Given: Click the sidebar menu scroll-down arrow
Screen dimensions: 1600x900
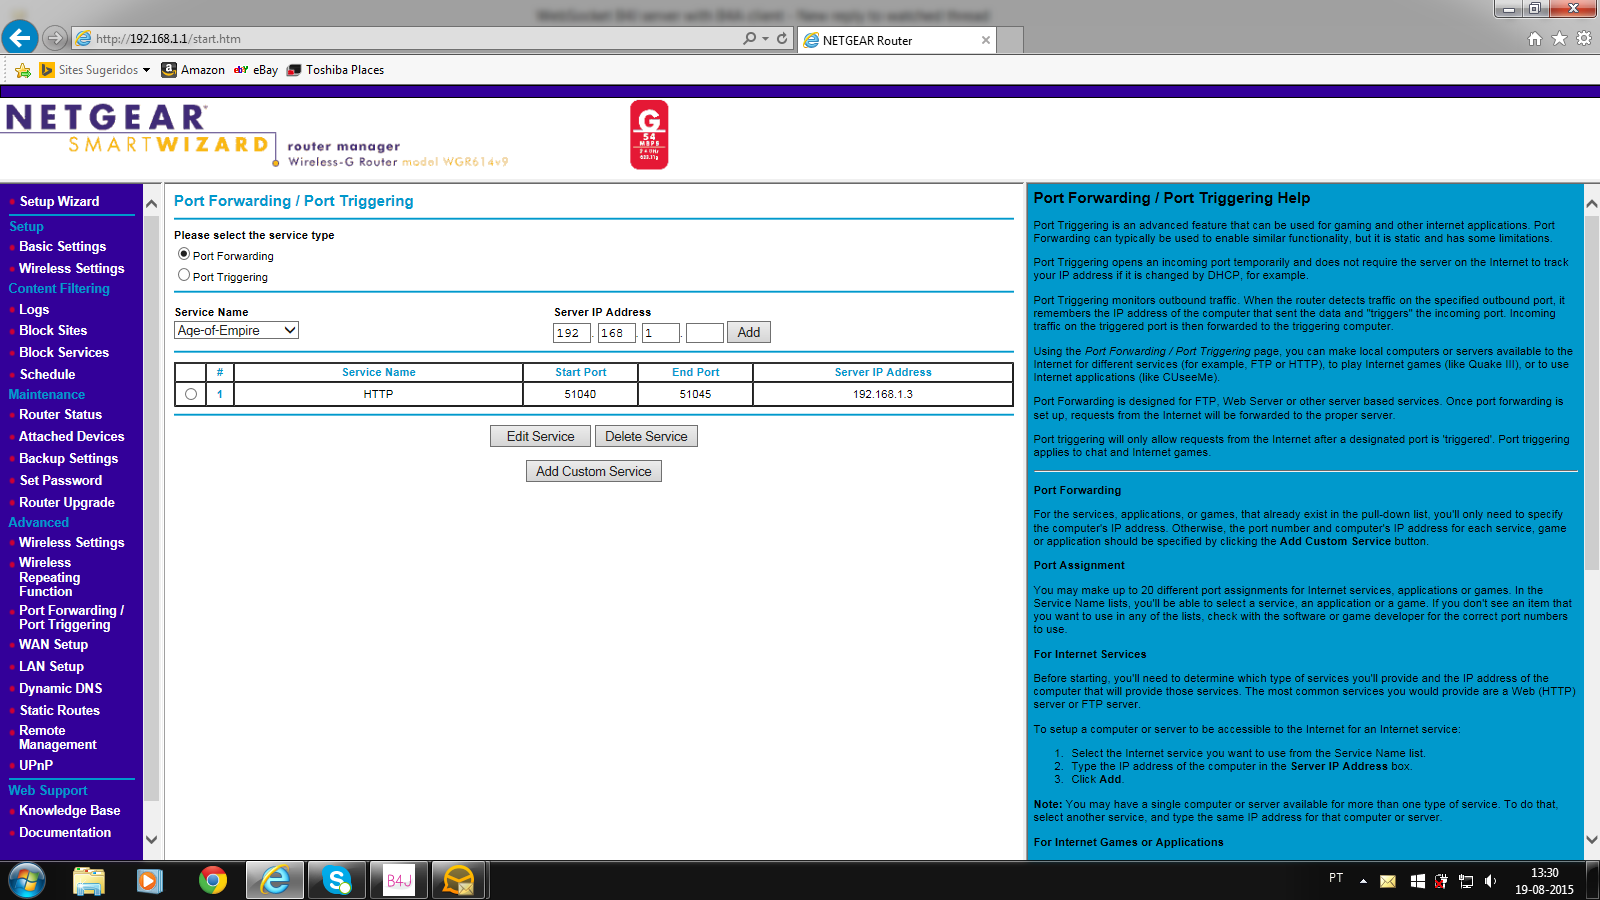Looking at the screenshot, I should tap(152, 839).
